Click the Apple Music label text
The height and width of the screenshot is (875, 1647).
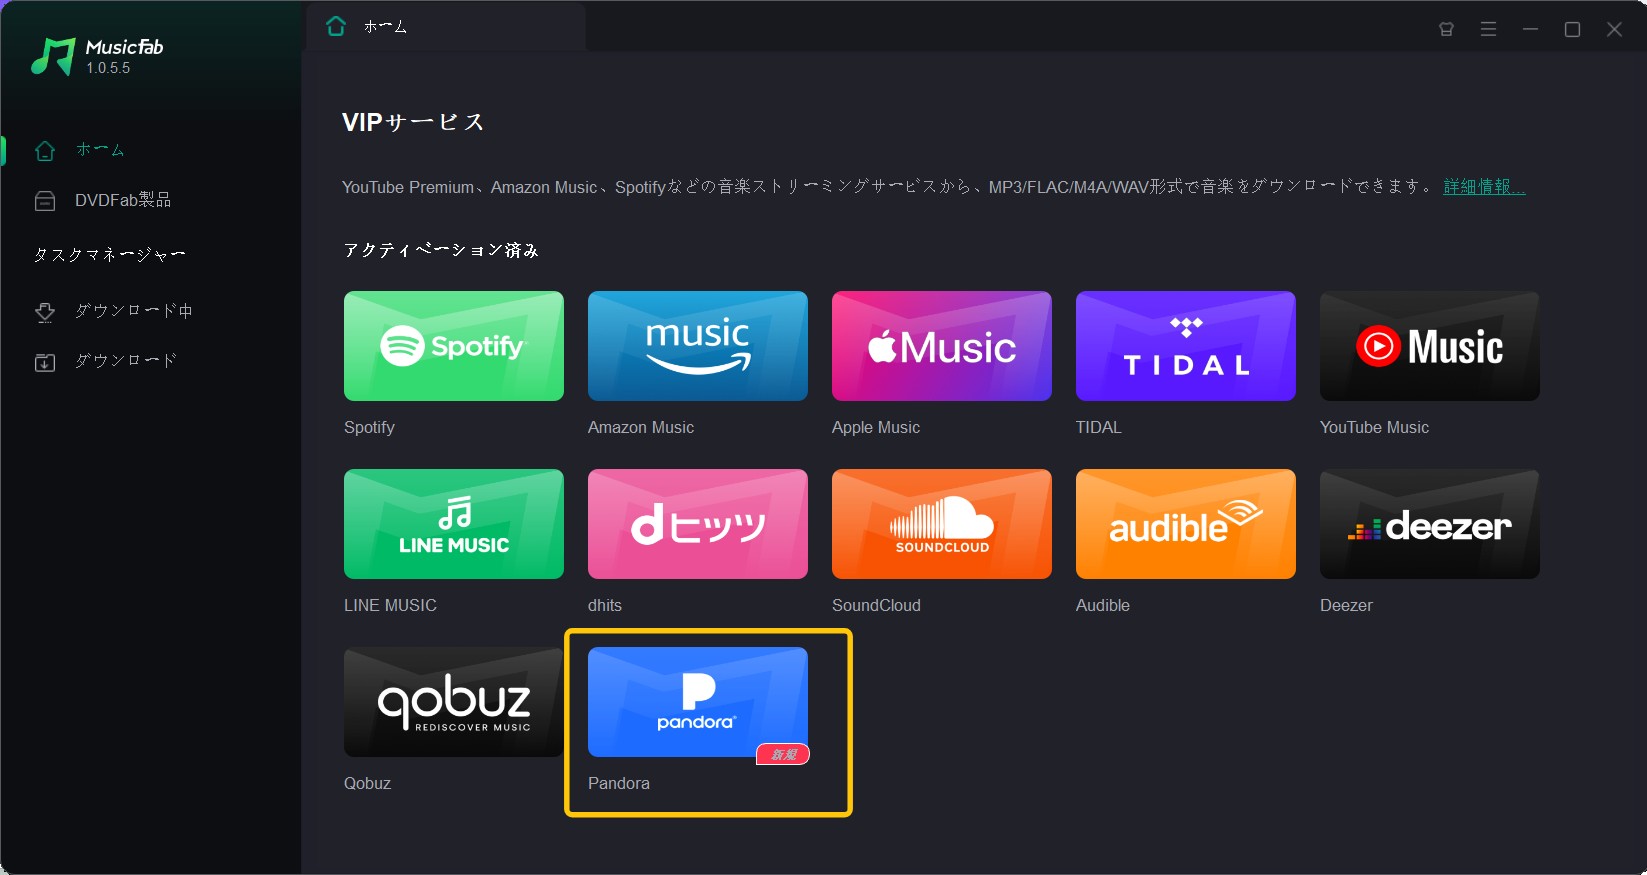(876, 427)
